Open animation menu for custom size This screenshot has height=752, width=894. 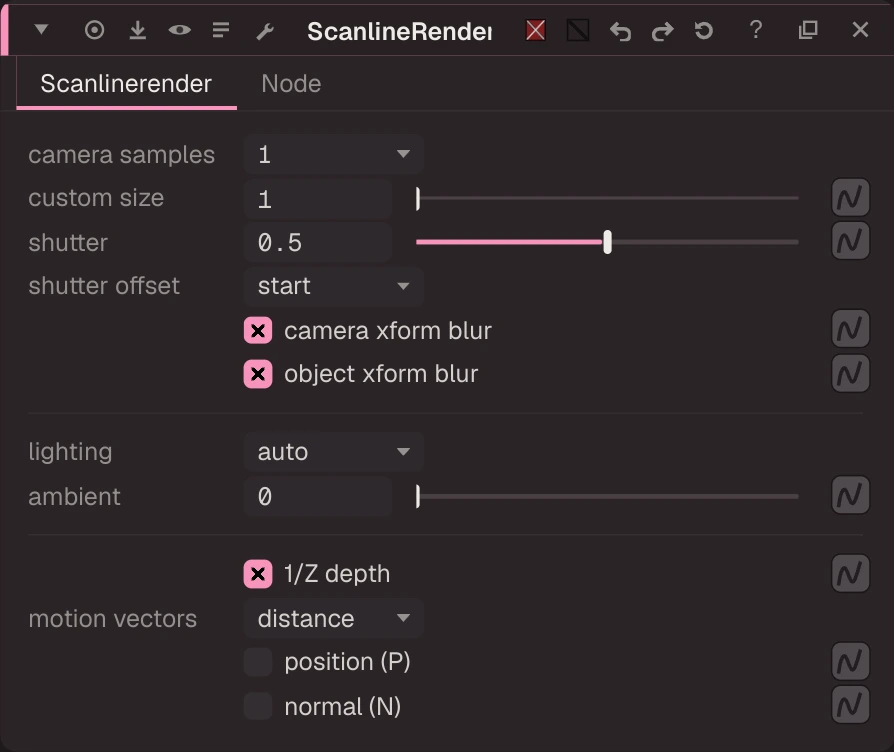[850, 198]
